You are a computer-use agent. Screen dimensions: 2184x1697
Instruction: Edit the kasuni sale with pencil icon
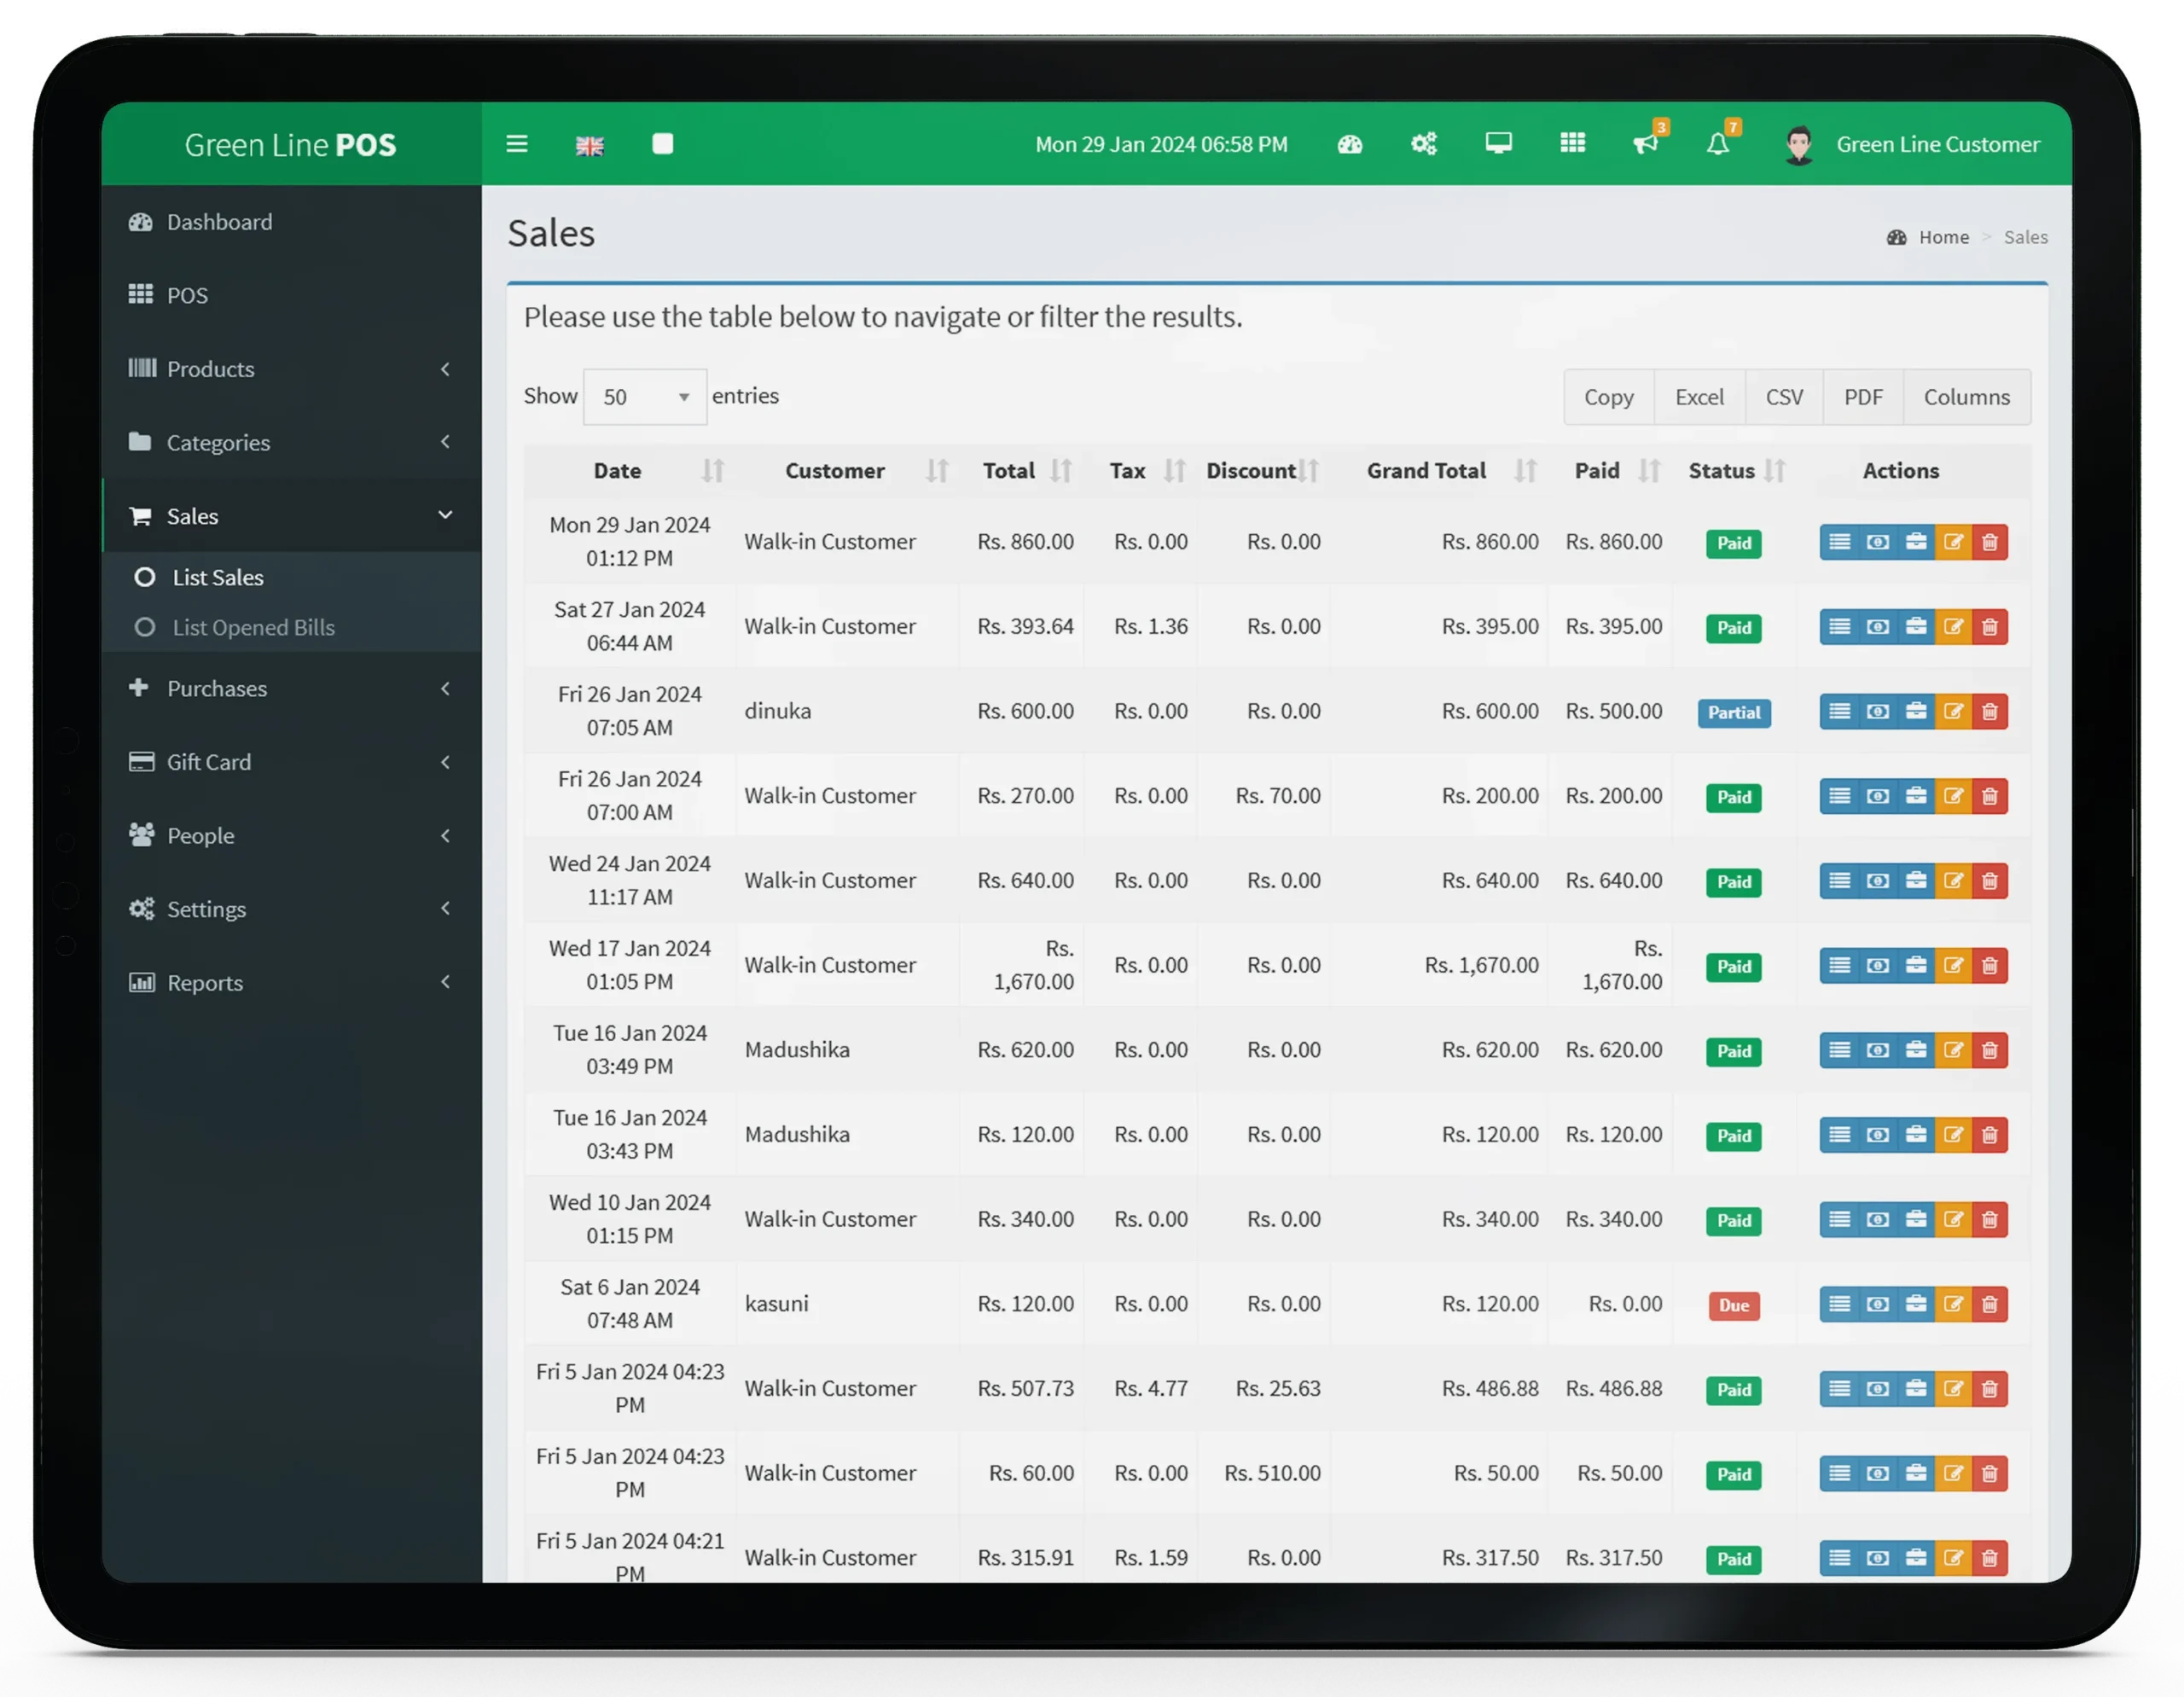click(1952, 1304)
